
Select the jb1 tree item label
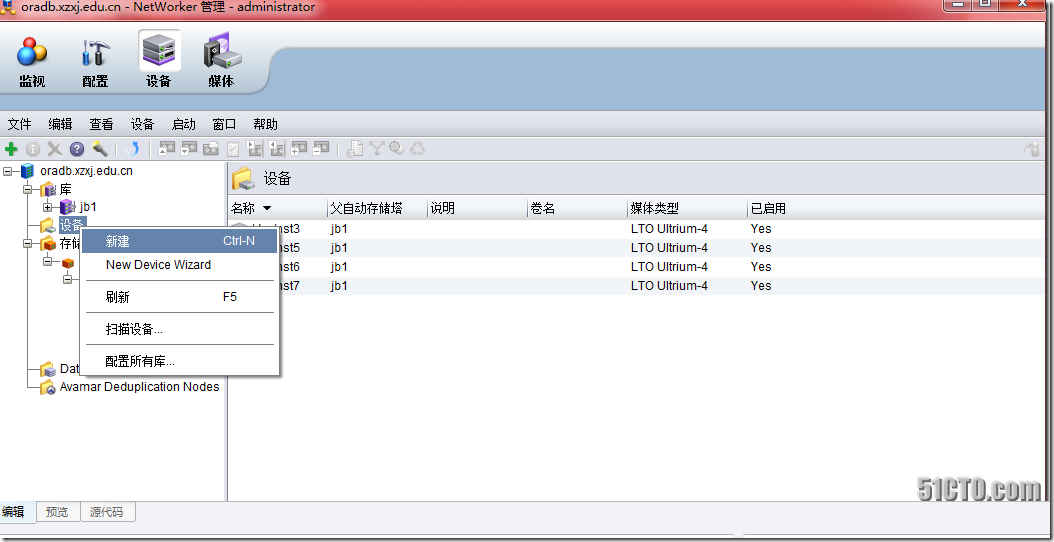[x=88, y=207]
